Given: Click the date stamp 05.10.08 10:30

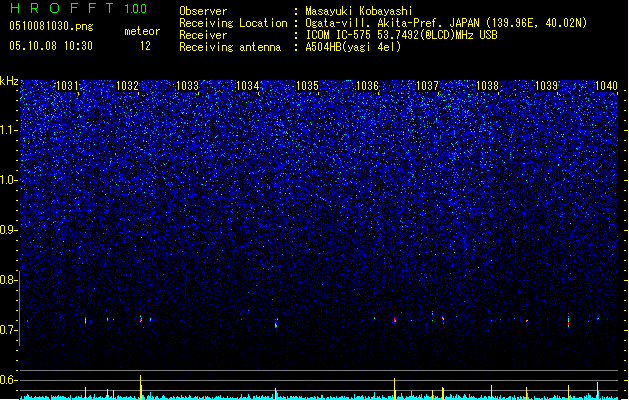Looking at the screenshot, I should tap(51, 46).
